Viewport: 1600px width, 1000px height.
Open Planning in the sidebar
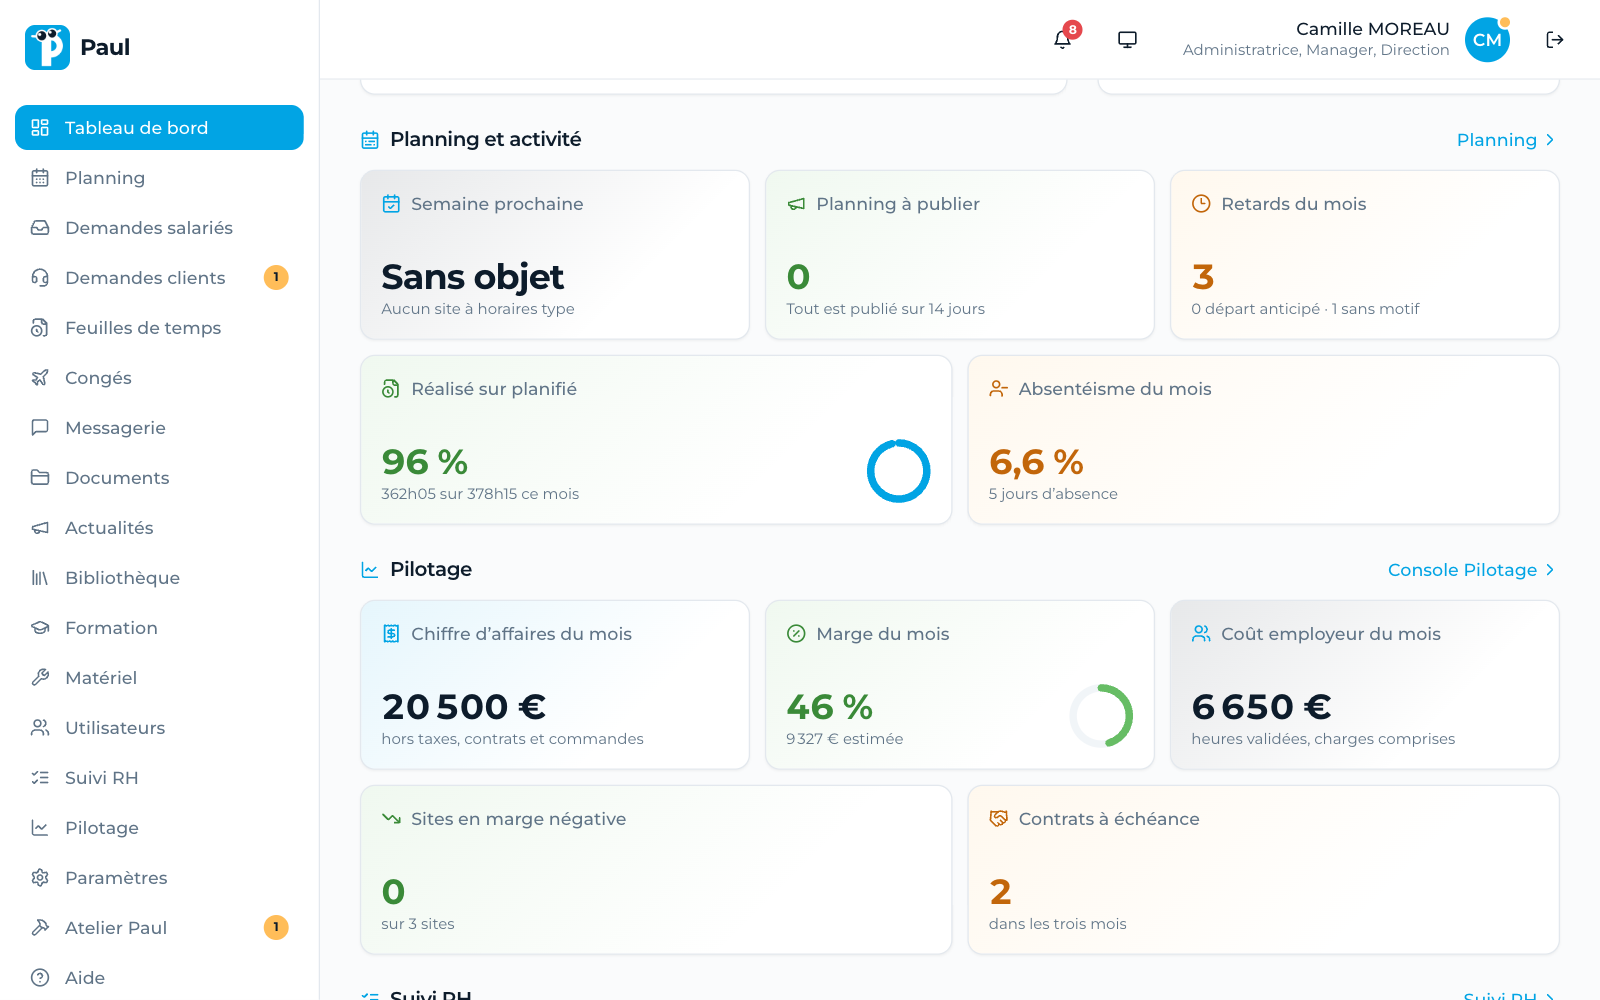point(159,178)
